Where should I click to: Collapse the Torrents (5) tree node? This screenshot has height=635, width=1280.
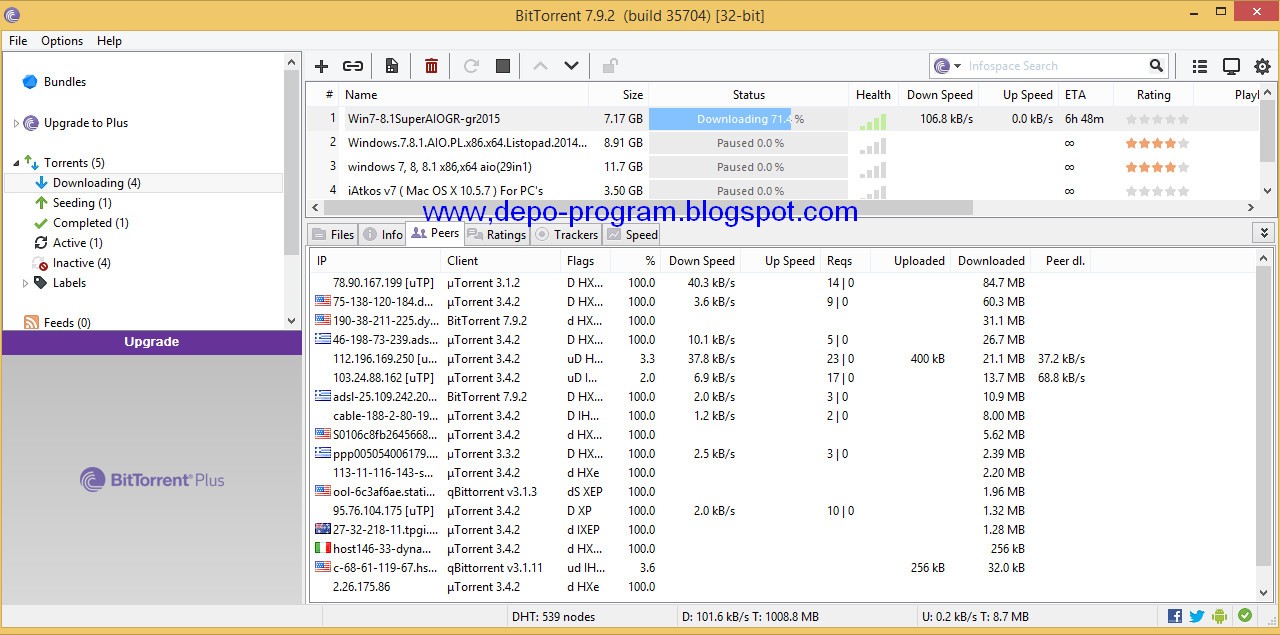click(16, 163)
